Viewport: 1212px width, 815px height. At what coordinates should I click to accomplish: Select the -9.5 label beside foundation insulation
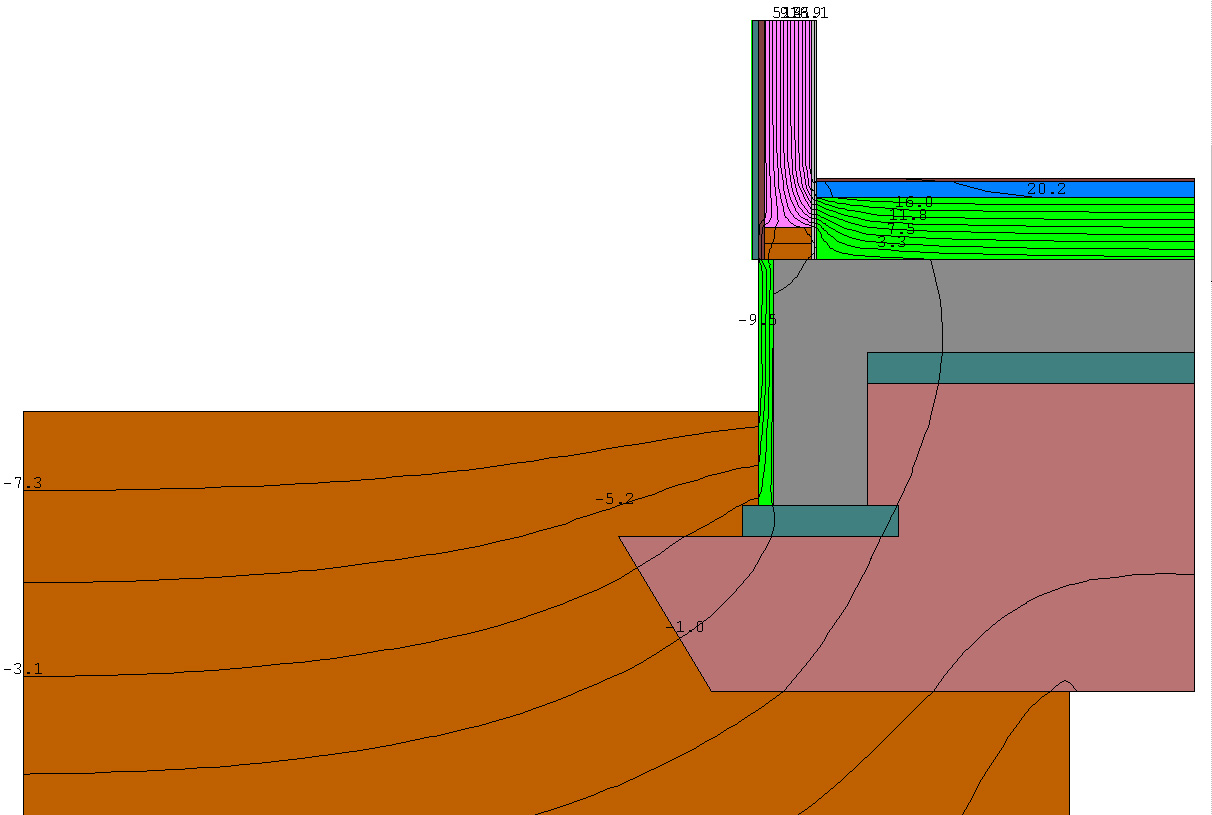pyautogui.click(x=756, y=320)
